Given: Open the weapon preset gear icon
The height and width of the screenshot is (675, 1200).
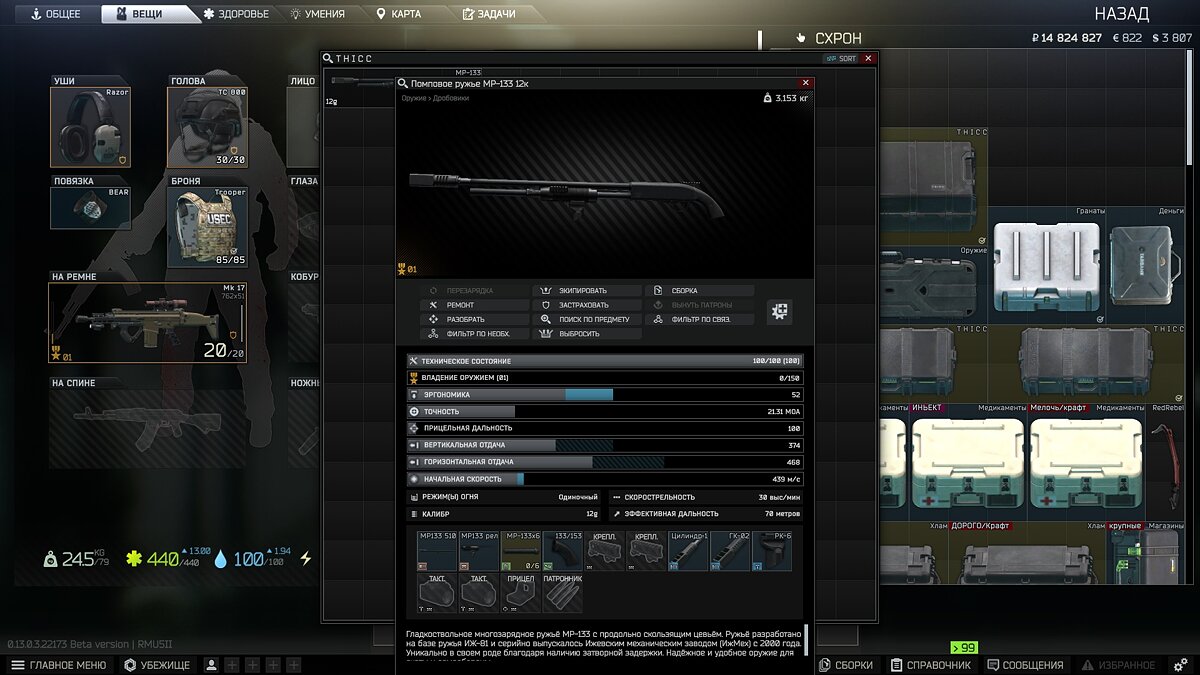Looking at the screenshot, I should point(780,311).
